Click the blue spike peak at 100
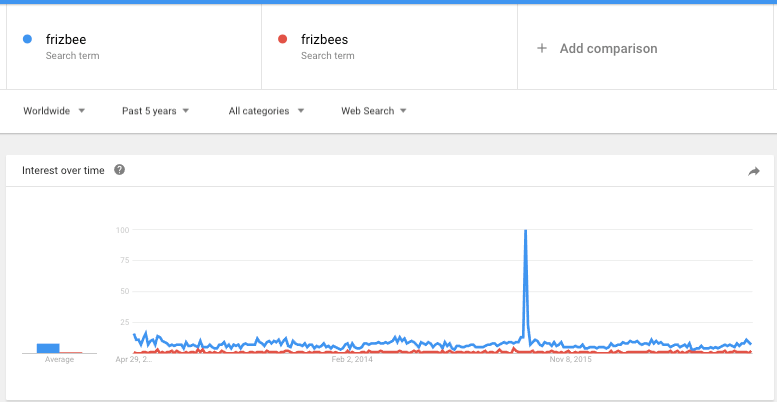Viewport: 777px width, 402px height. click(525, 230)
